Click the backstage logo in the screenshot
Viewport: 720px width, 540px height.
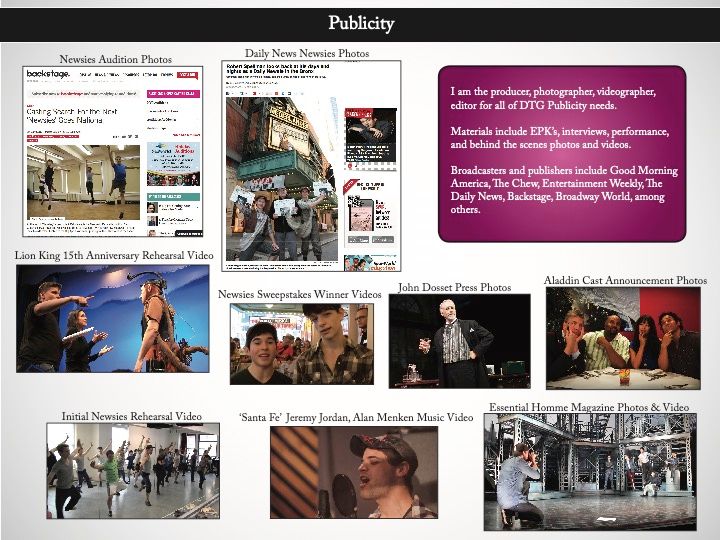click(49, 74)
